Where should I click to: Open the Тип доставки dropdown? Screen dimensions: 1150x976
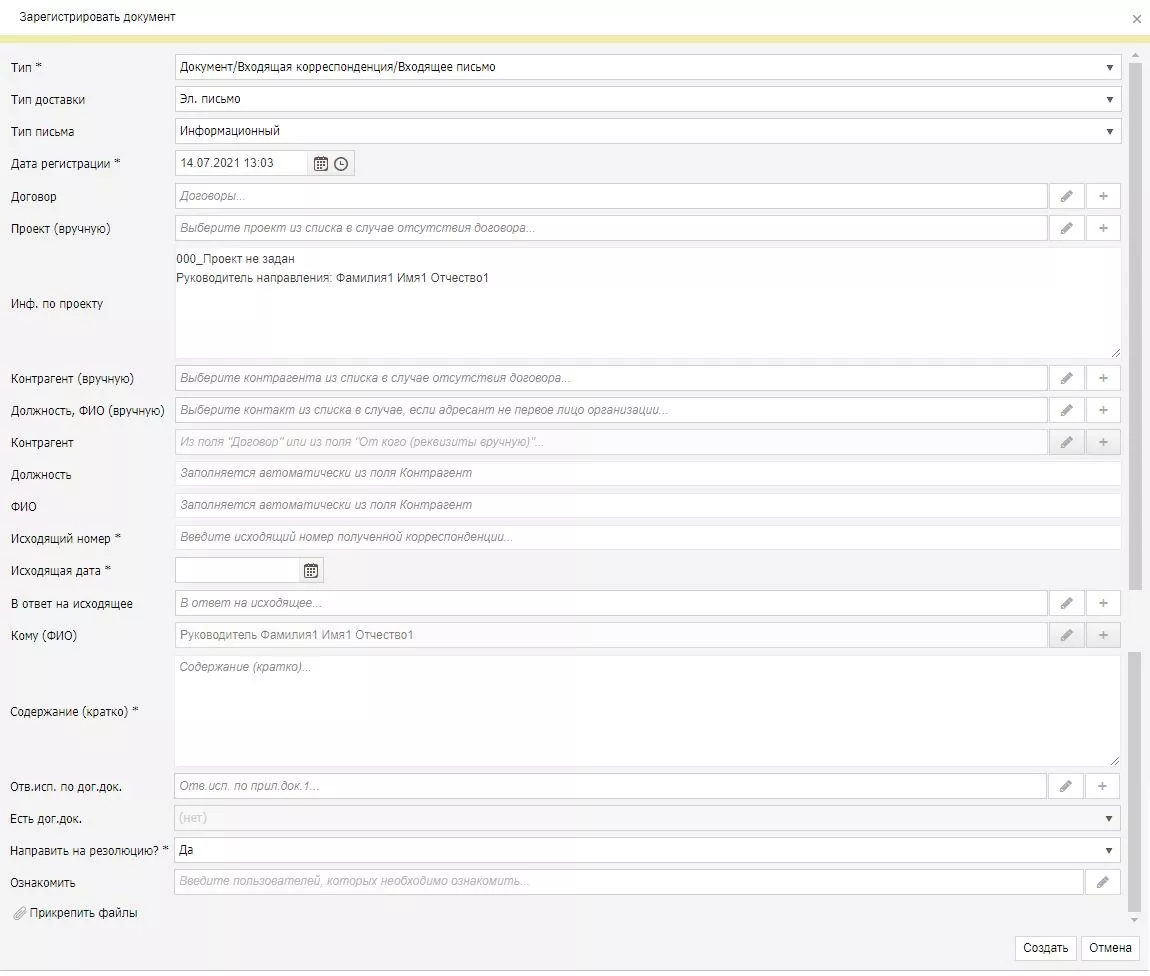[x=1109, y=100]
